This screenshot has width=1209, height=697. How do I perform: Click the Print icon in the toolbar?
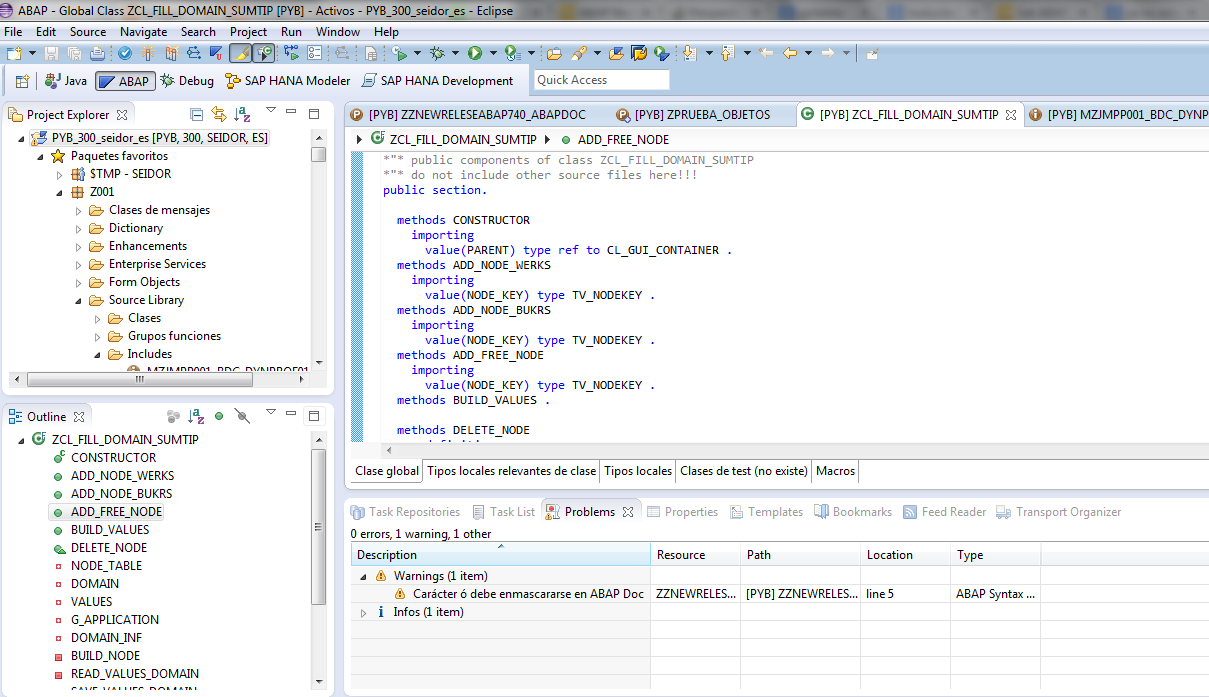pos(99,52)
